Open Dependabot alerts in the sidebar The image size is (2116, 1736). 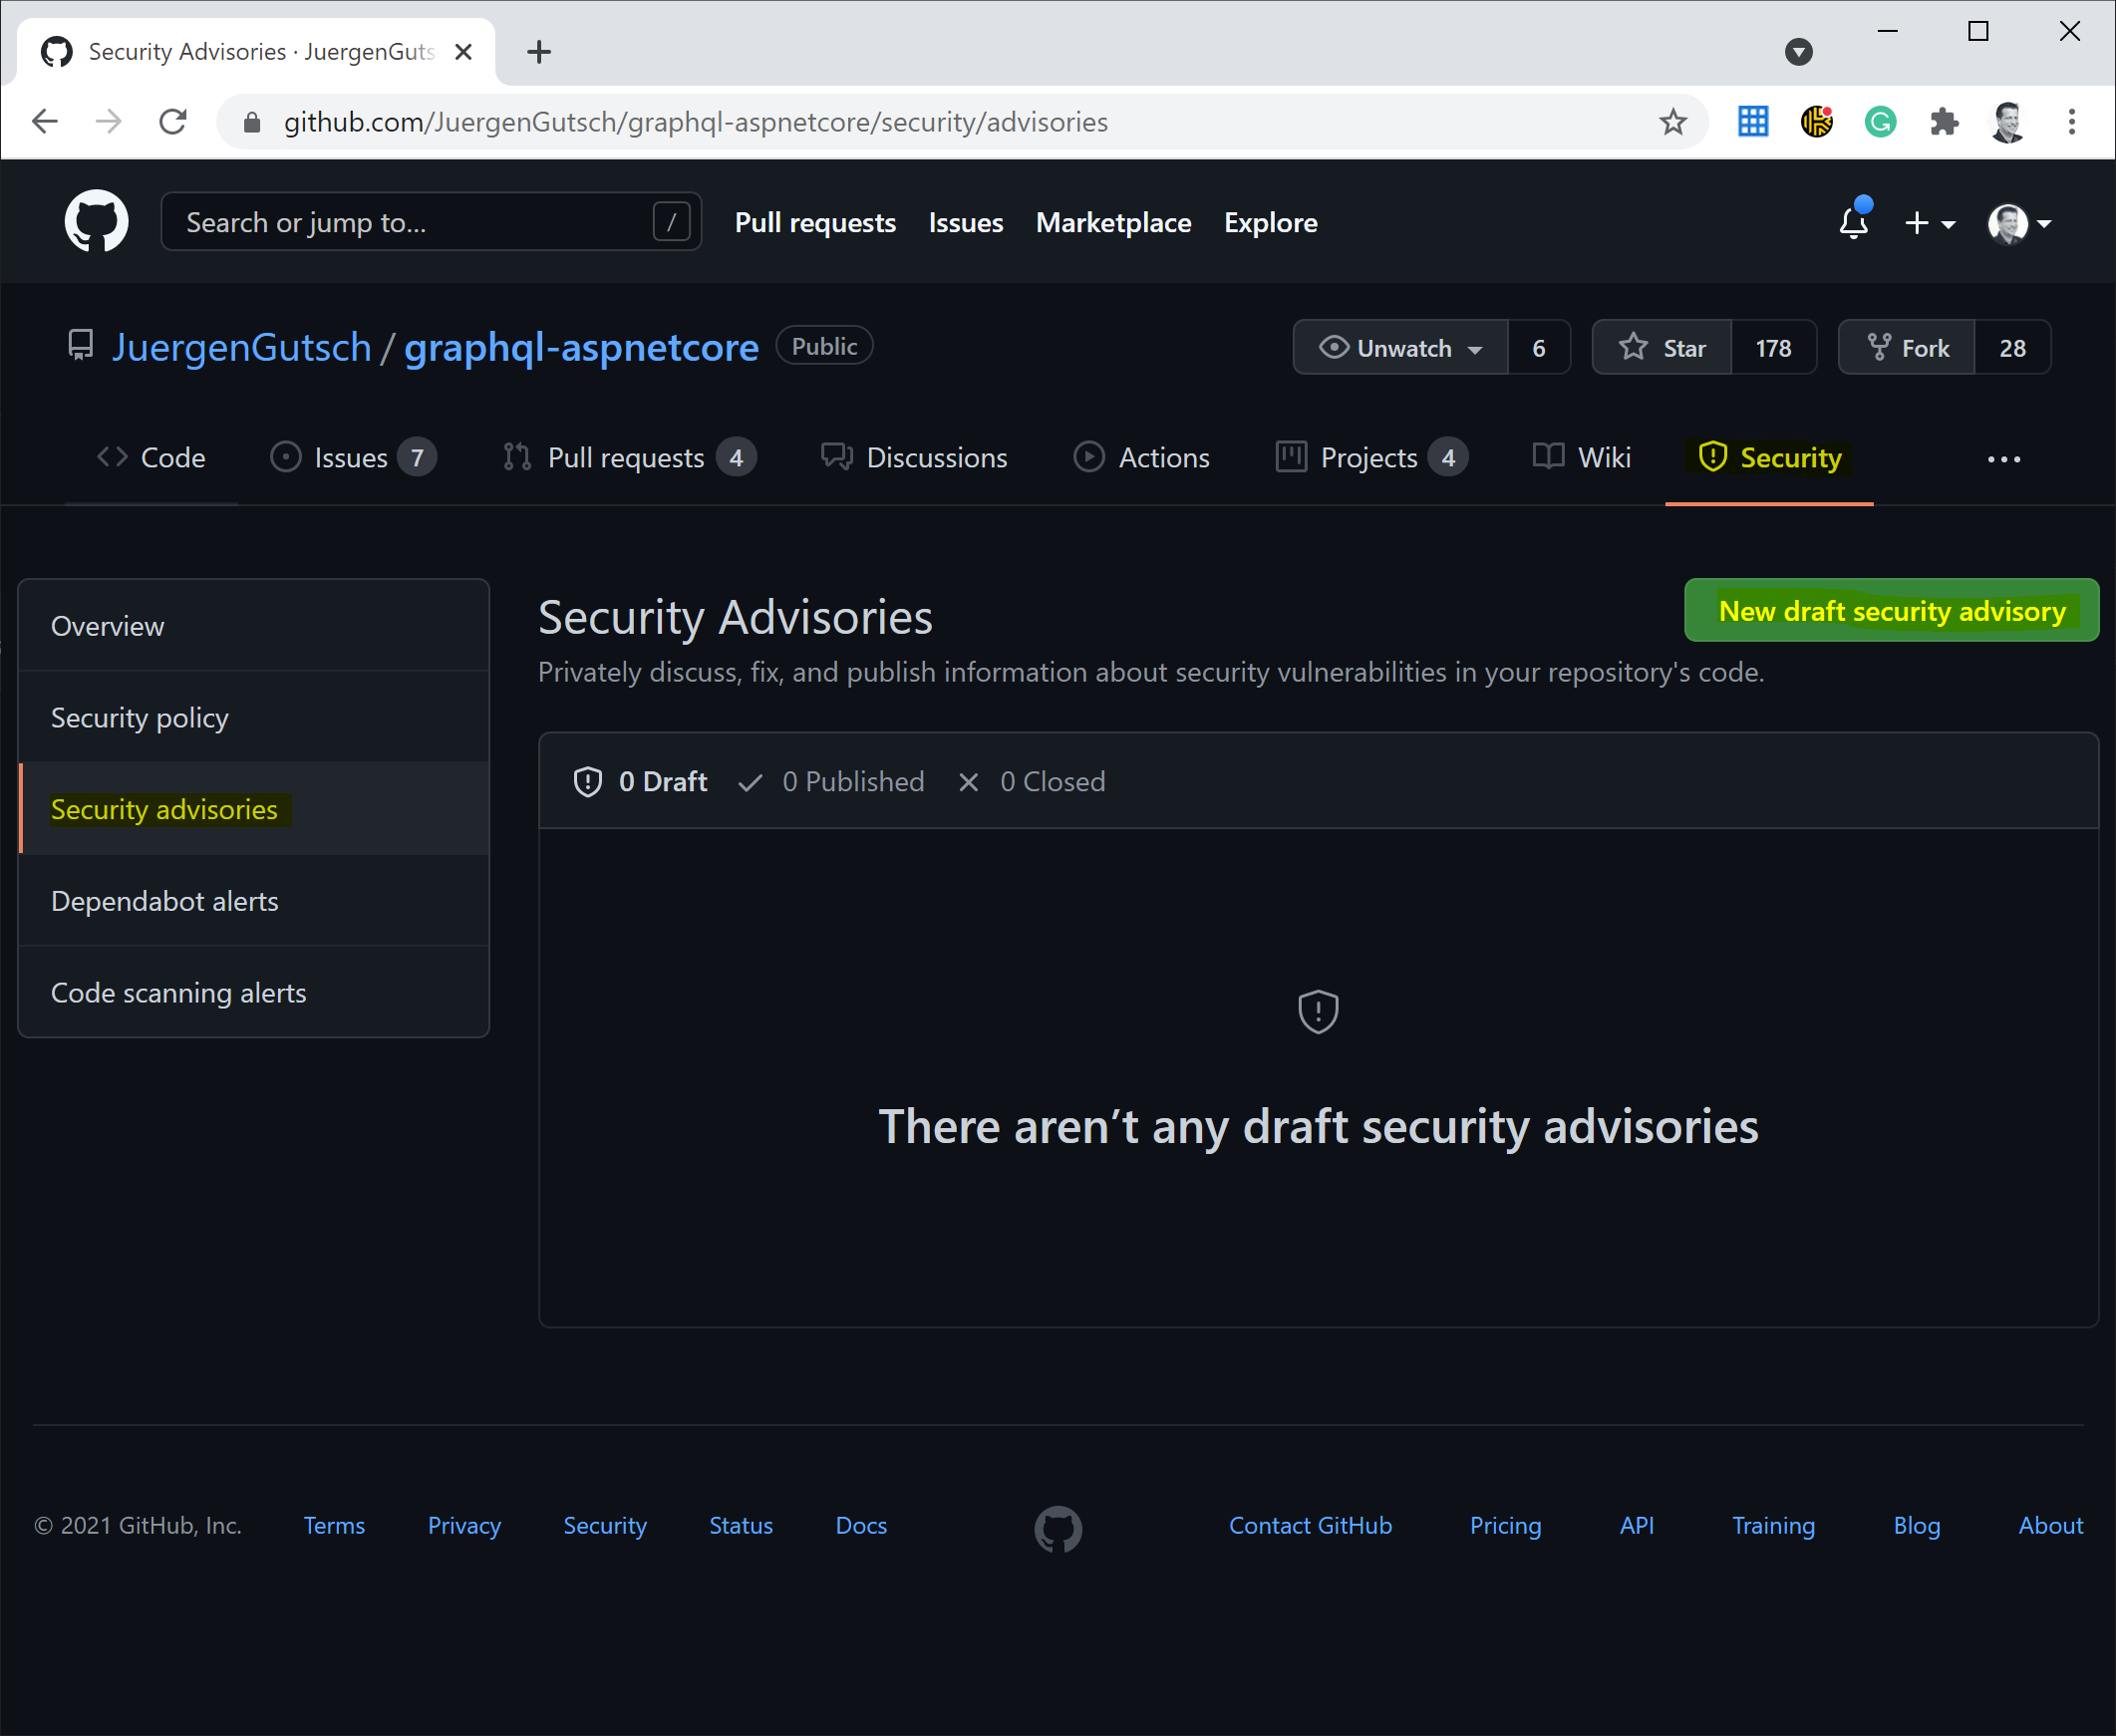point(254,901)
